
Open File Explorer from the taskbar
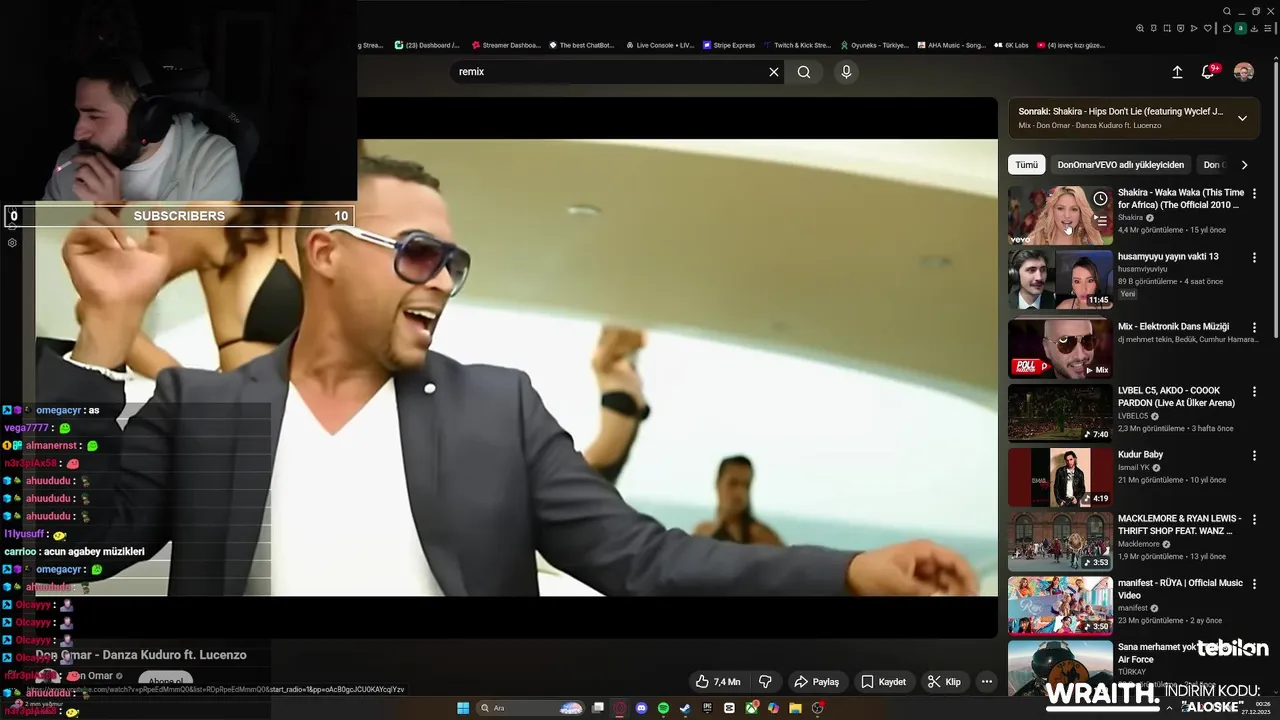pos(795,708)
